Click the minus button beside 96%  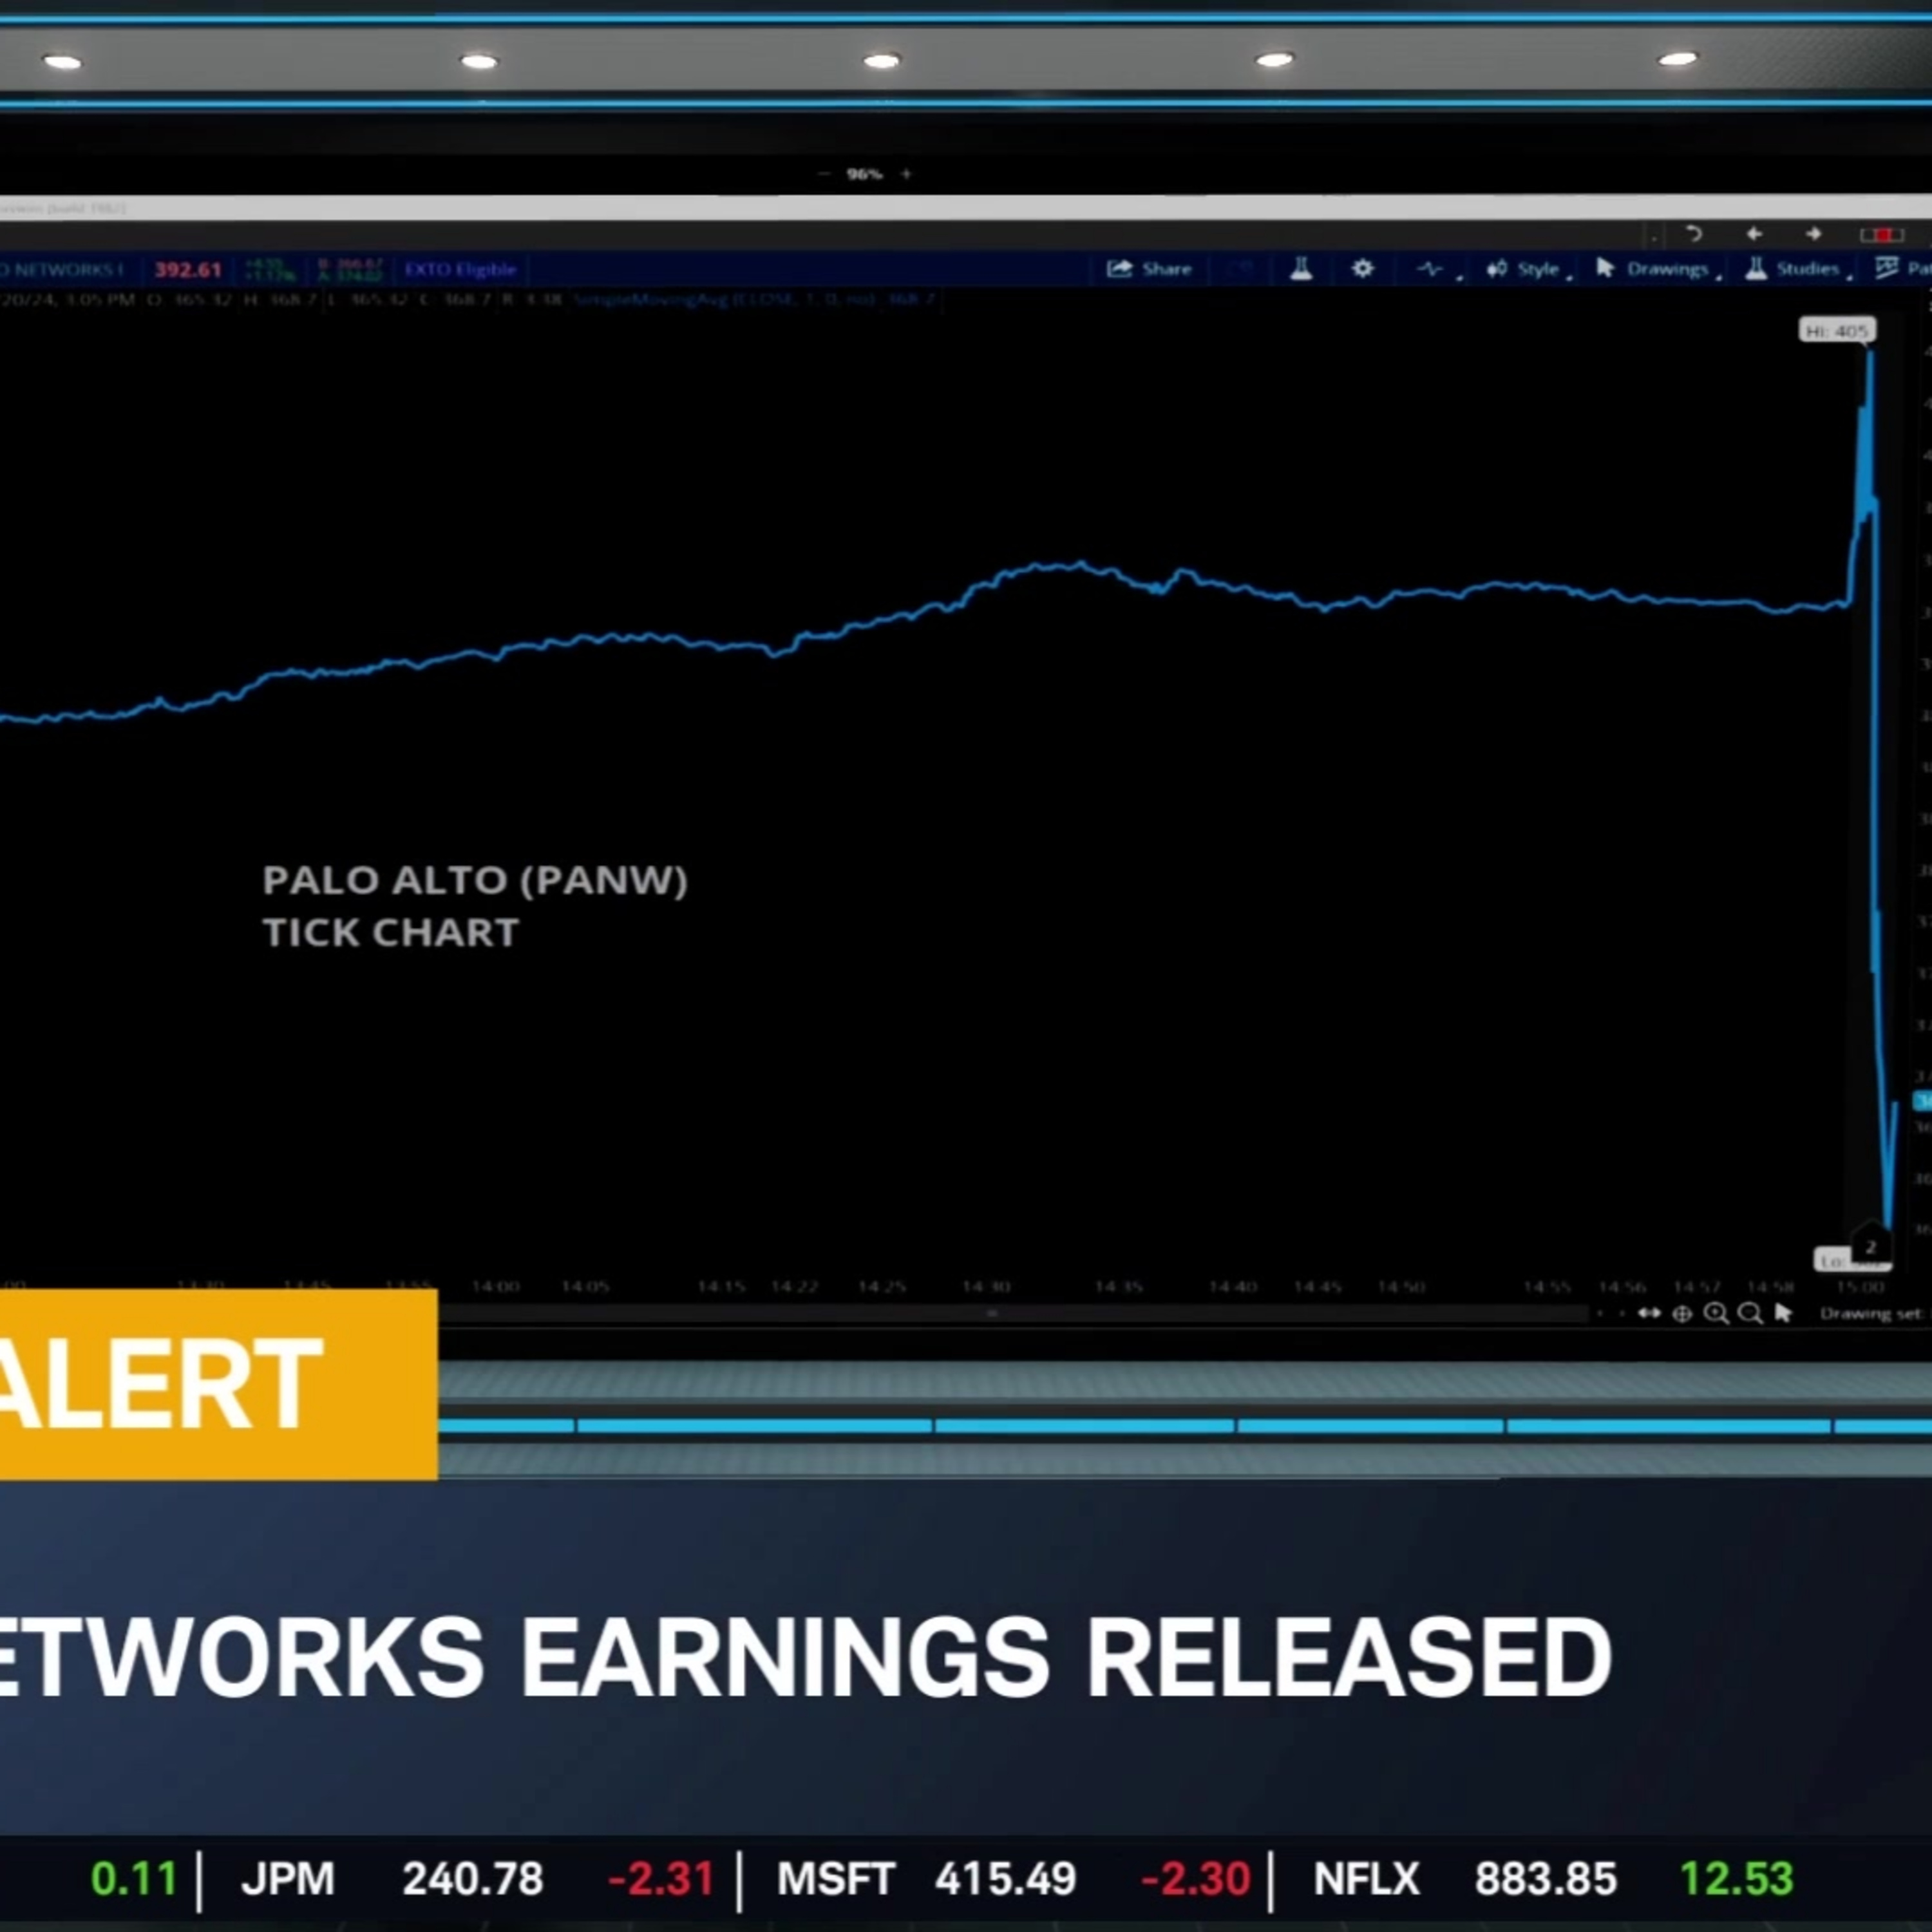coord(824,174)
